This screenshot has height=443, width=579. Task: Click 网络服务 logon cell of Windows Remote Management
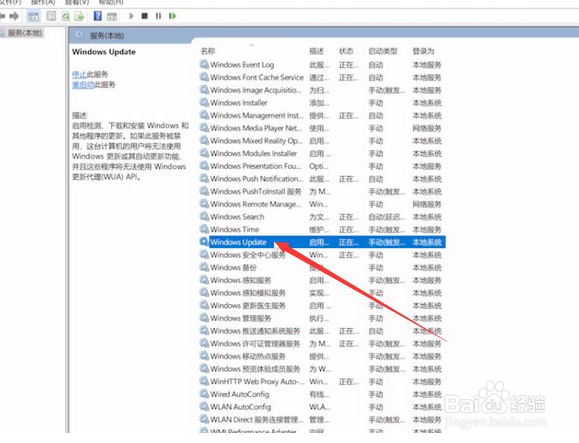point(427,204)
